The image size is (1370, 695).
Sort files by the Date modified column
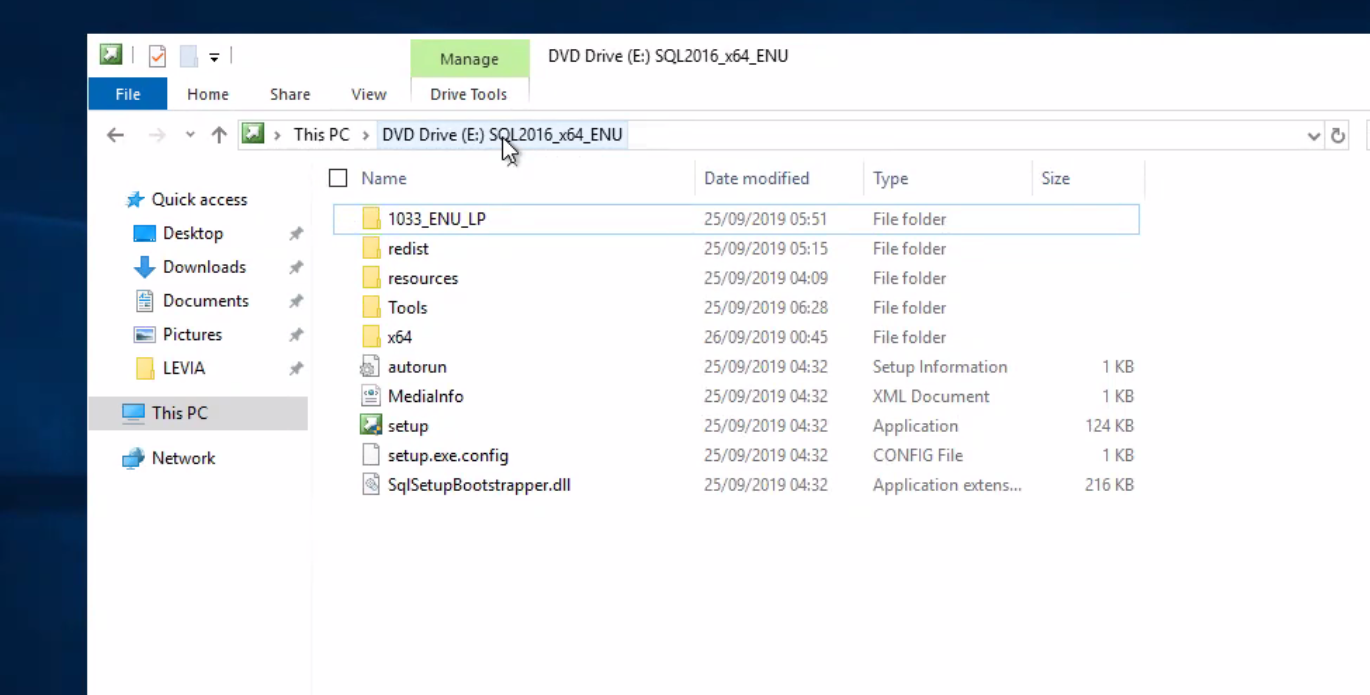[756, 178]
